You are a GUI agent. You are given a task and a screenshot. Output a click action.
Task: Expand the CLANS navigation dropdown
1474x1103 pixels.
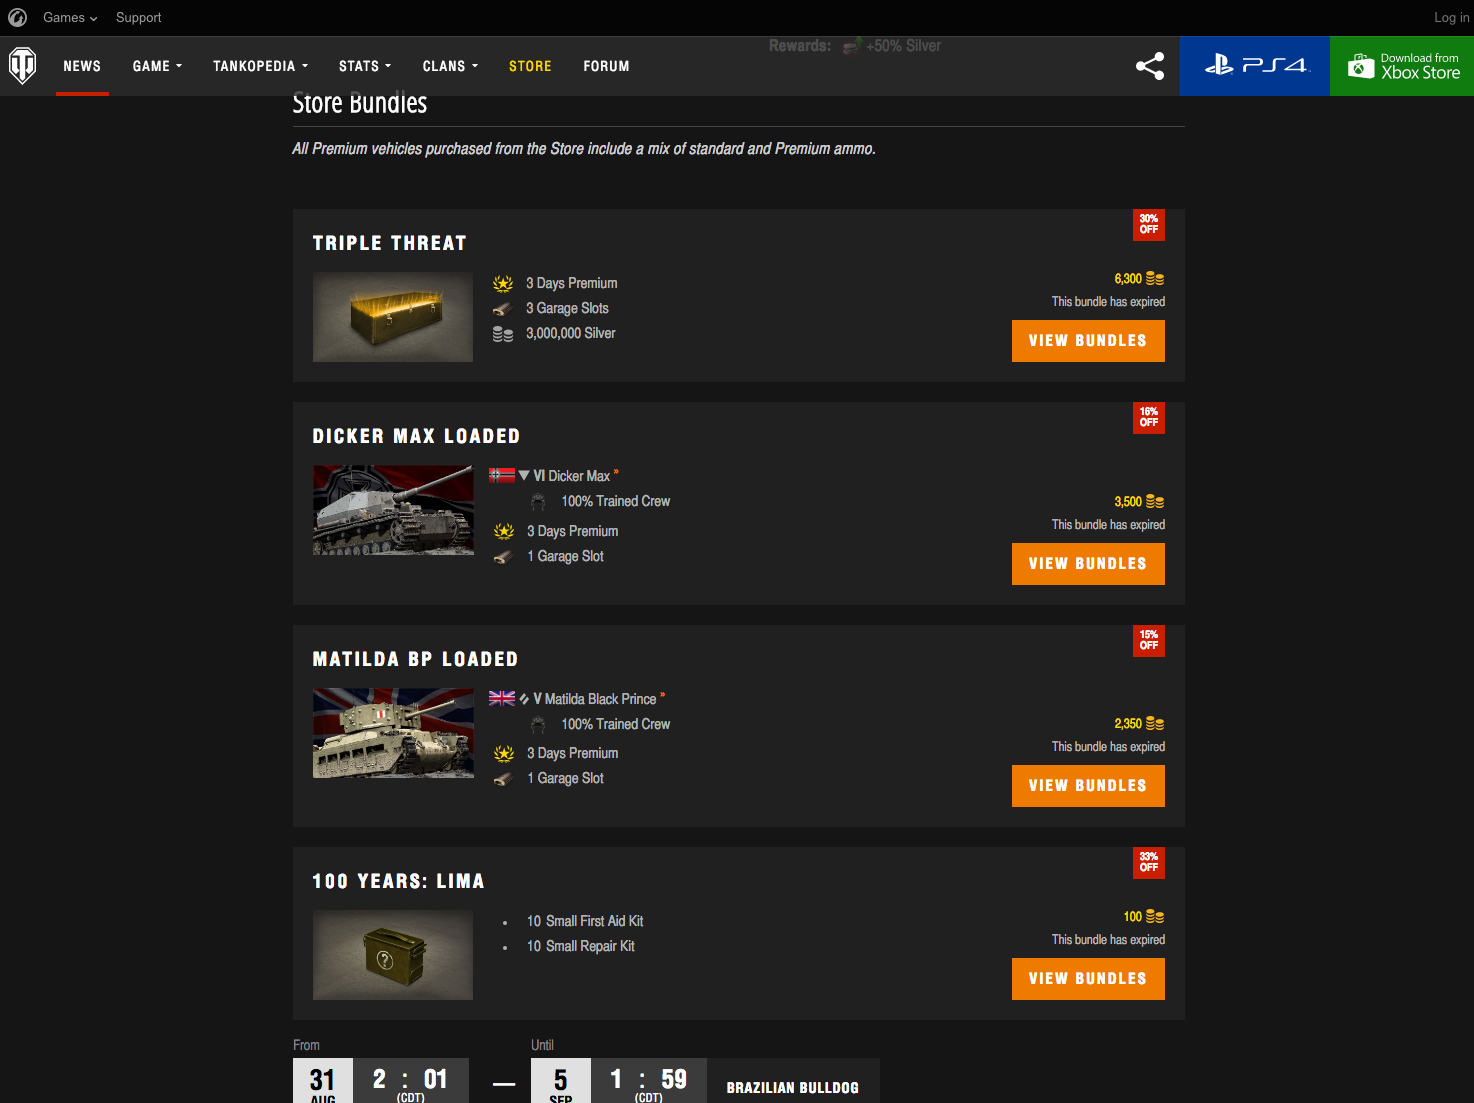click(450, 66)
